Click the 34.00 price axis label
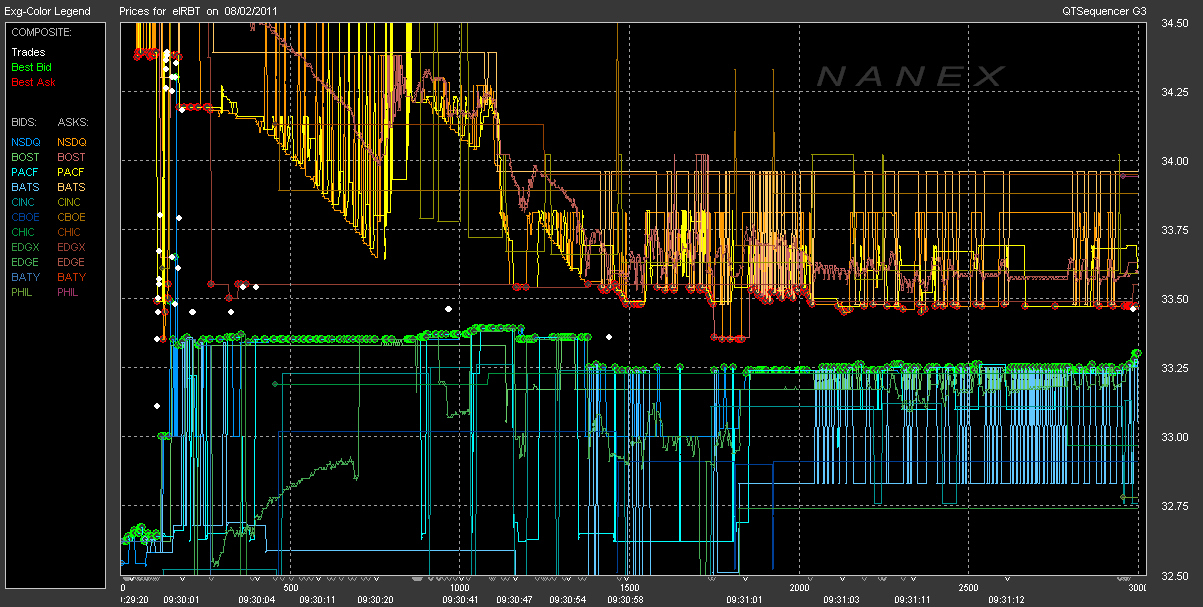This screenshot has height=607, width=1203. 1174,161
